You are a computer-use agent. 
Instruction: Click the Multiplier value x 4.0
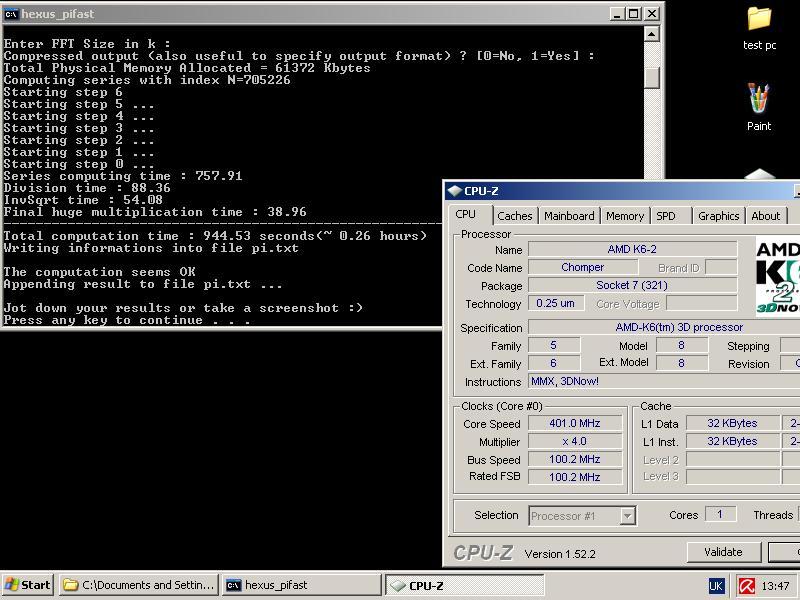[575, 441]
